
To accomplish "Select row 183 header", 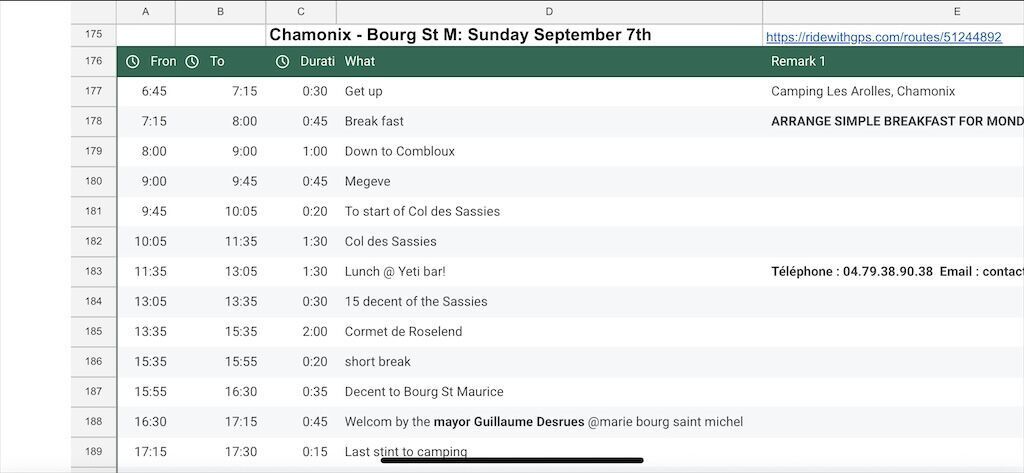I will [94, 272].
